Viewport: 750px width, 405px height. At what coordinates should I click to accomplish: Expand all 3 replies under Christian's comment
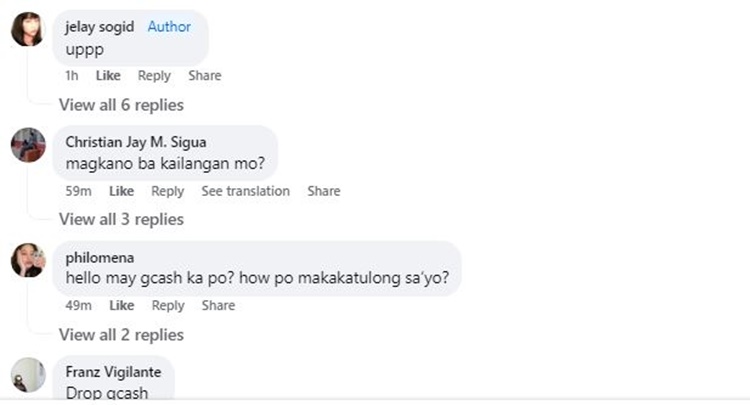[x=121, y=219]
